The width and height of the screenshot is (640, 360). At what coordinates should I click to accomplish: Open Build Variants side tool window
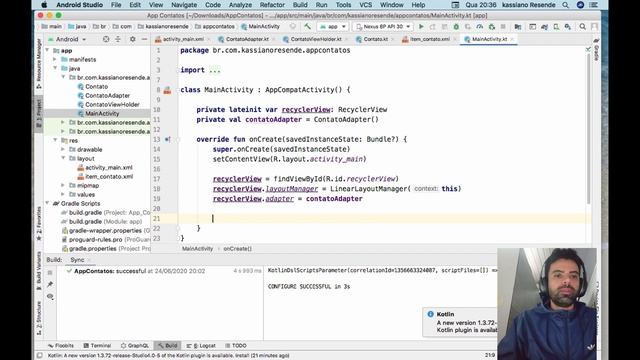(39, 270)
